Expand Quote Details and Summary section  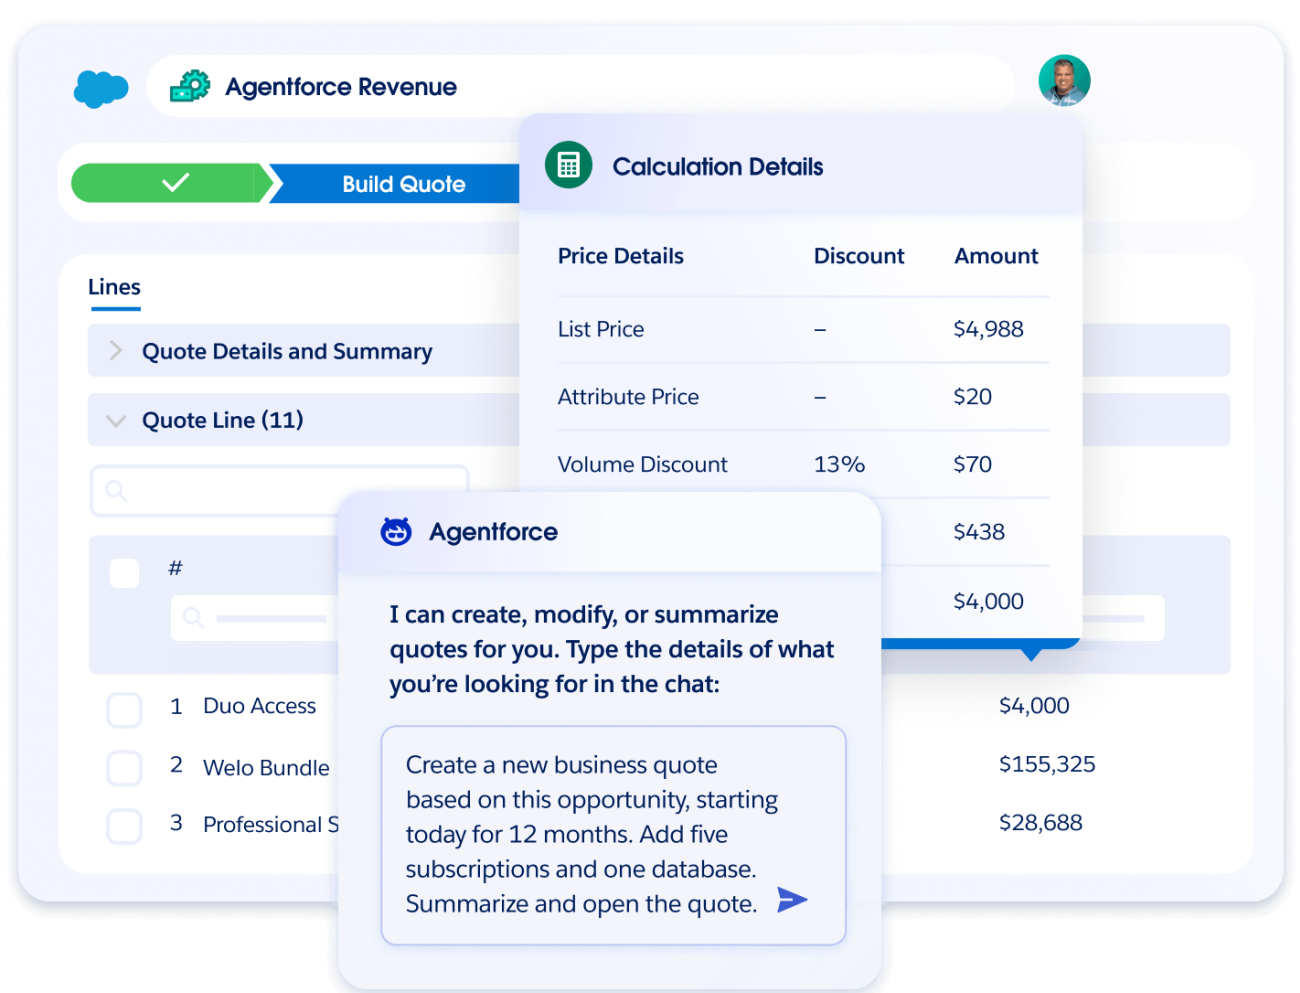pyautogui.click(x=304, y=351)
